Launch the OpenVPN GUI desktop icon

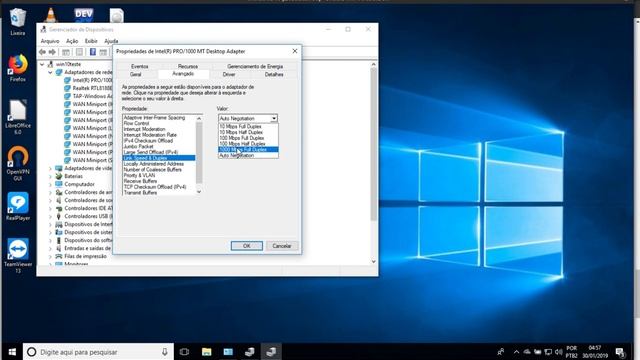18,163
